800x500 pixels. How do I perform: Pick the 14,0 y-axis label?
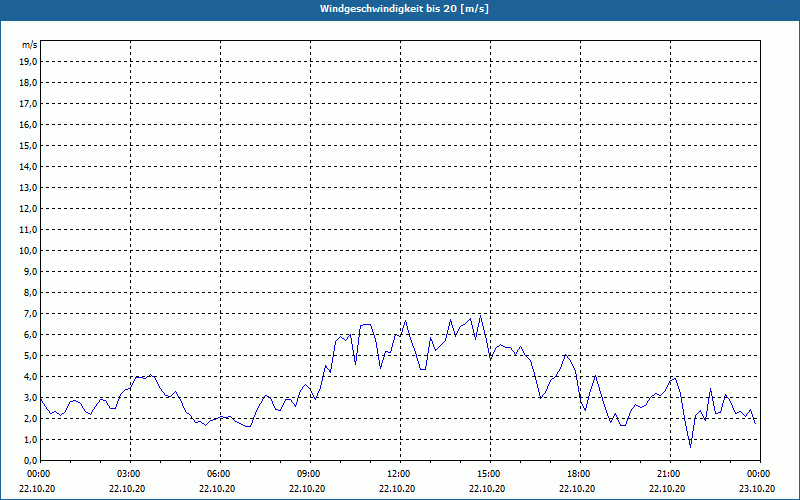[x=29, y=166]
